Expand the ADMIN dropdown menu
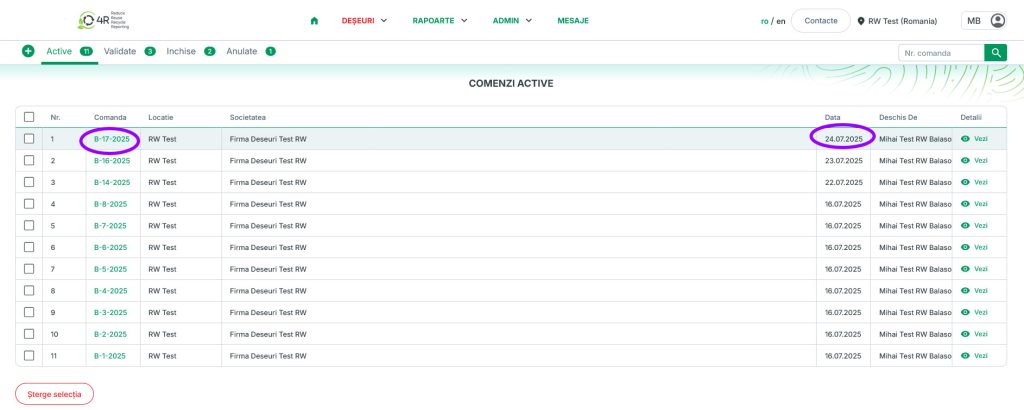The width and height of the screenshot is (1024, 410). click(x=512, y=21)
